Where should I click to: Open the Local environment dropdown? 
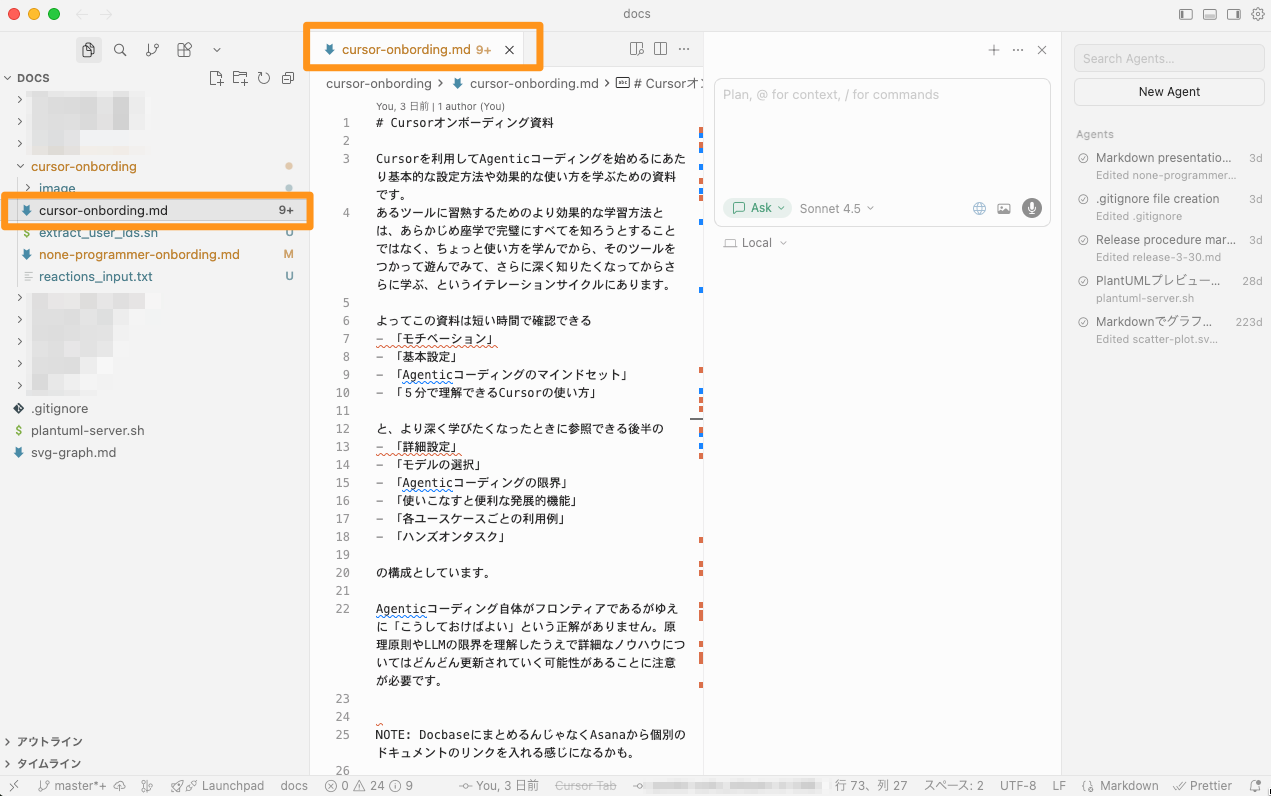755,243
